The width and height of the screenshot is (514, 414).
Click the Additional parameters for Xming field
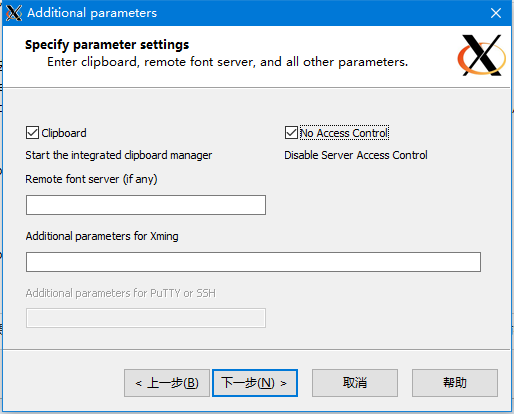(253, 262)
